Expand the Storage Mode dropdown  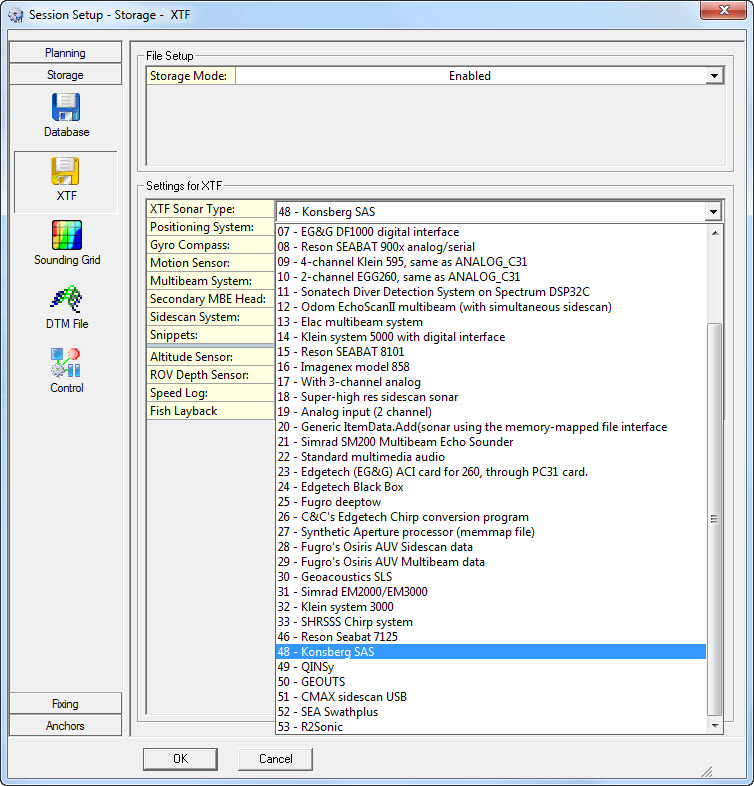click(714, 76)
